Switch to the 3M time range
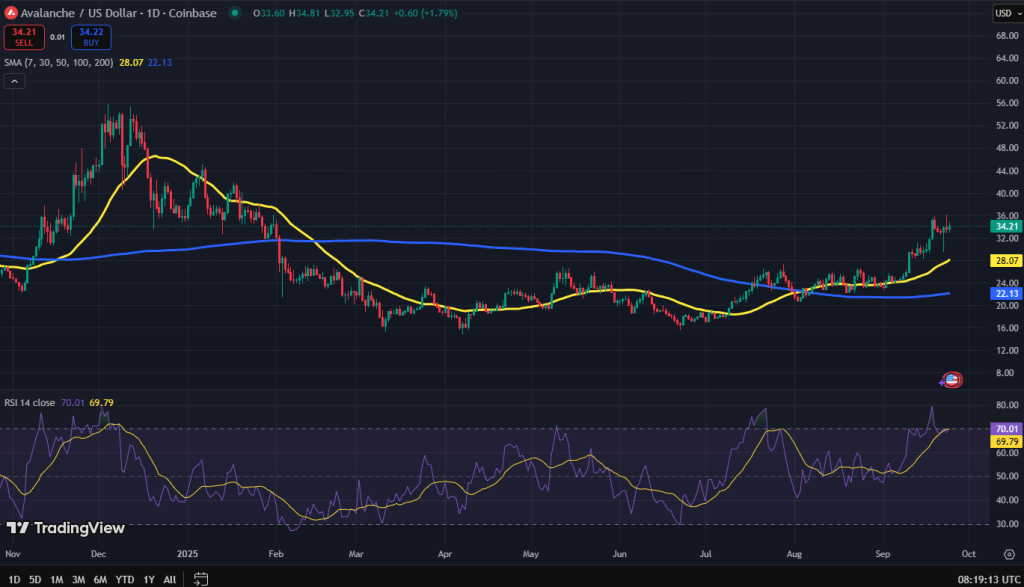Viewport: 1024px width, 587px height. pyautogui.click(x=79, y=579)
